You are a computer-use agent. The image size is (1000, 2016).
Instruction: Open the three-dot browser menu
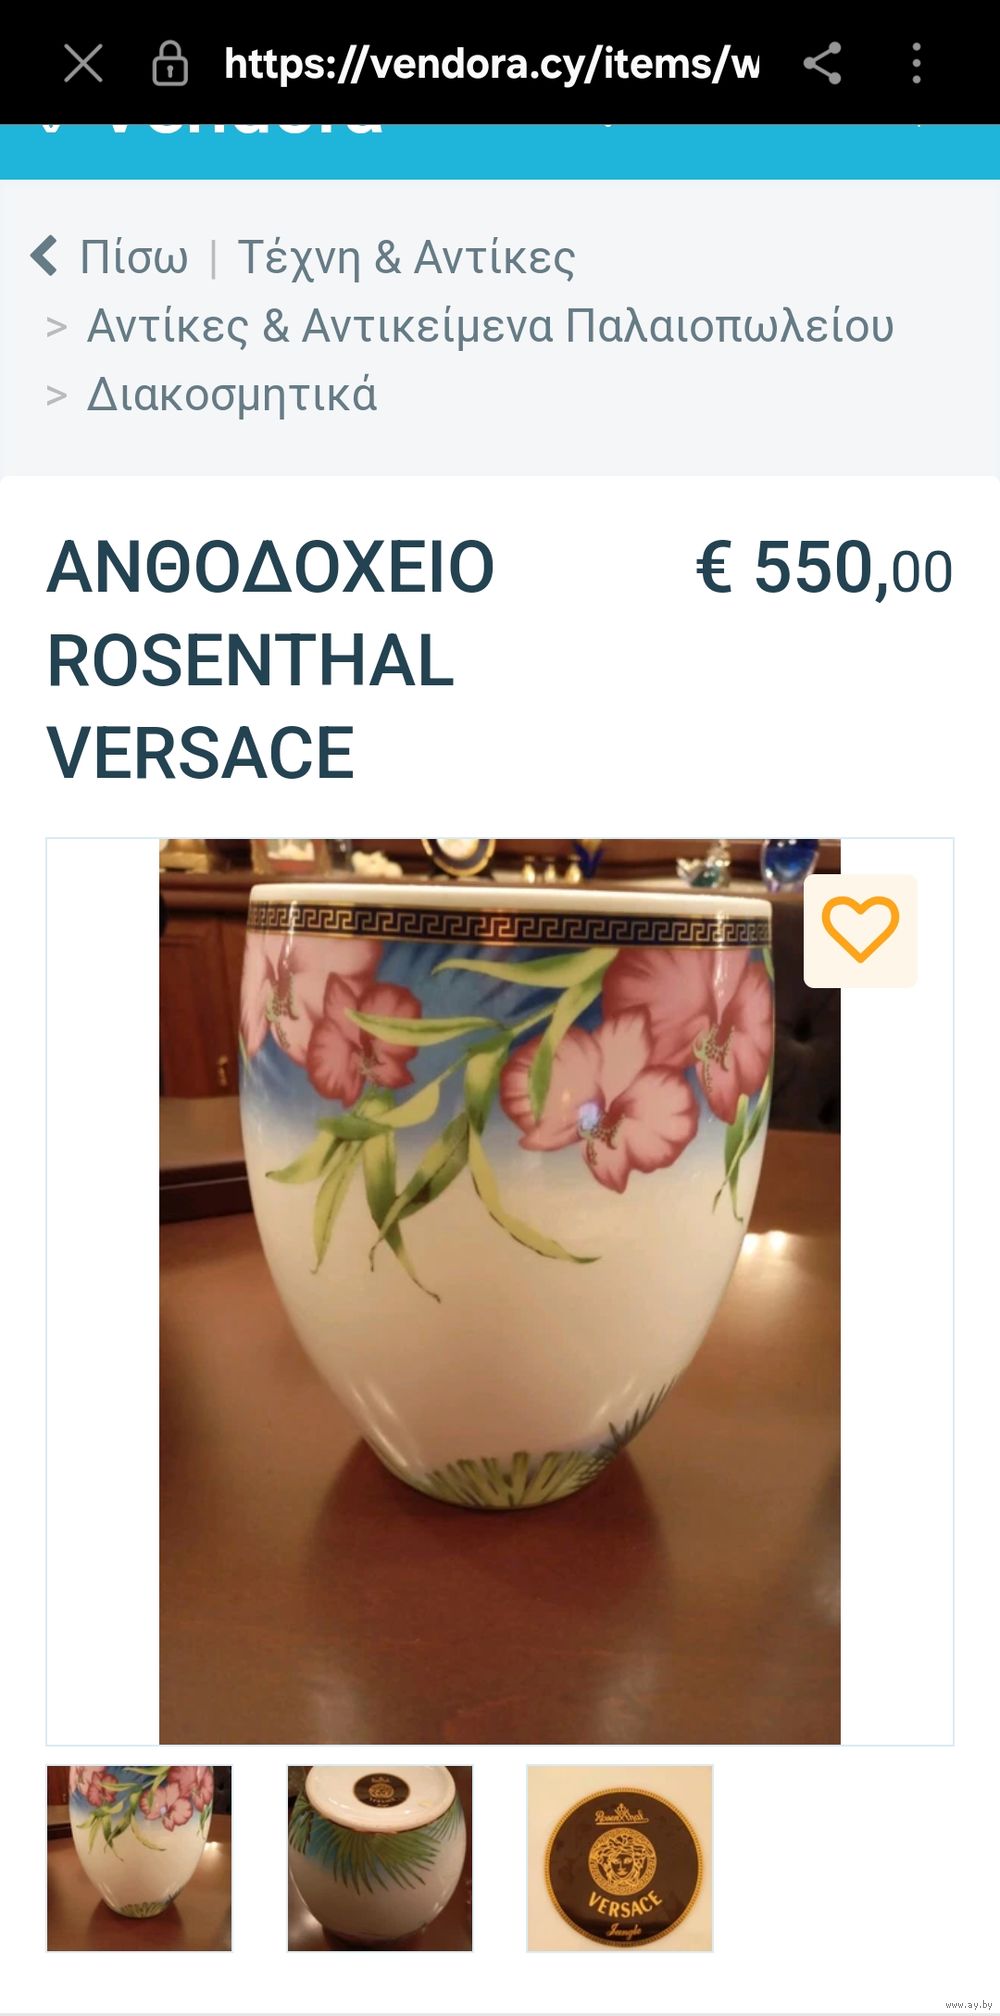click(x=916, y=64)
